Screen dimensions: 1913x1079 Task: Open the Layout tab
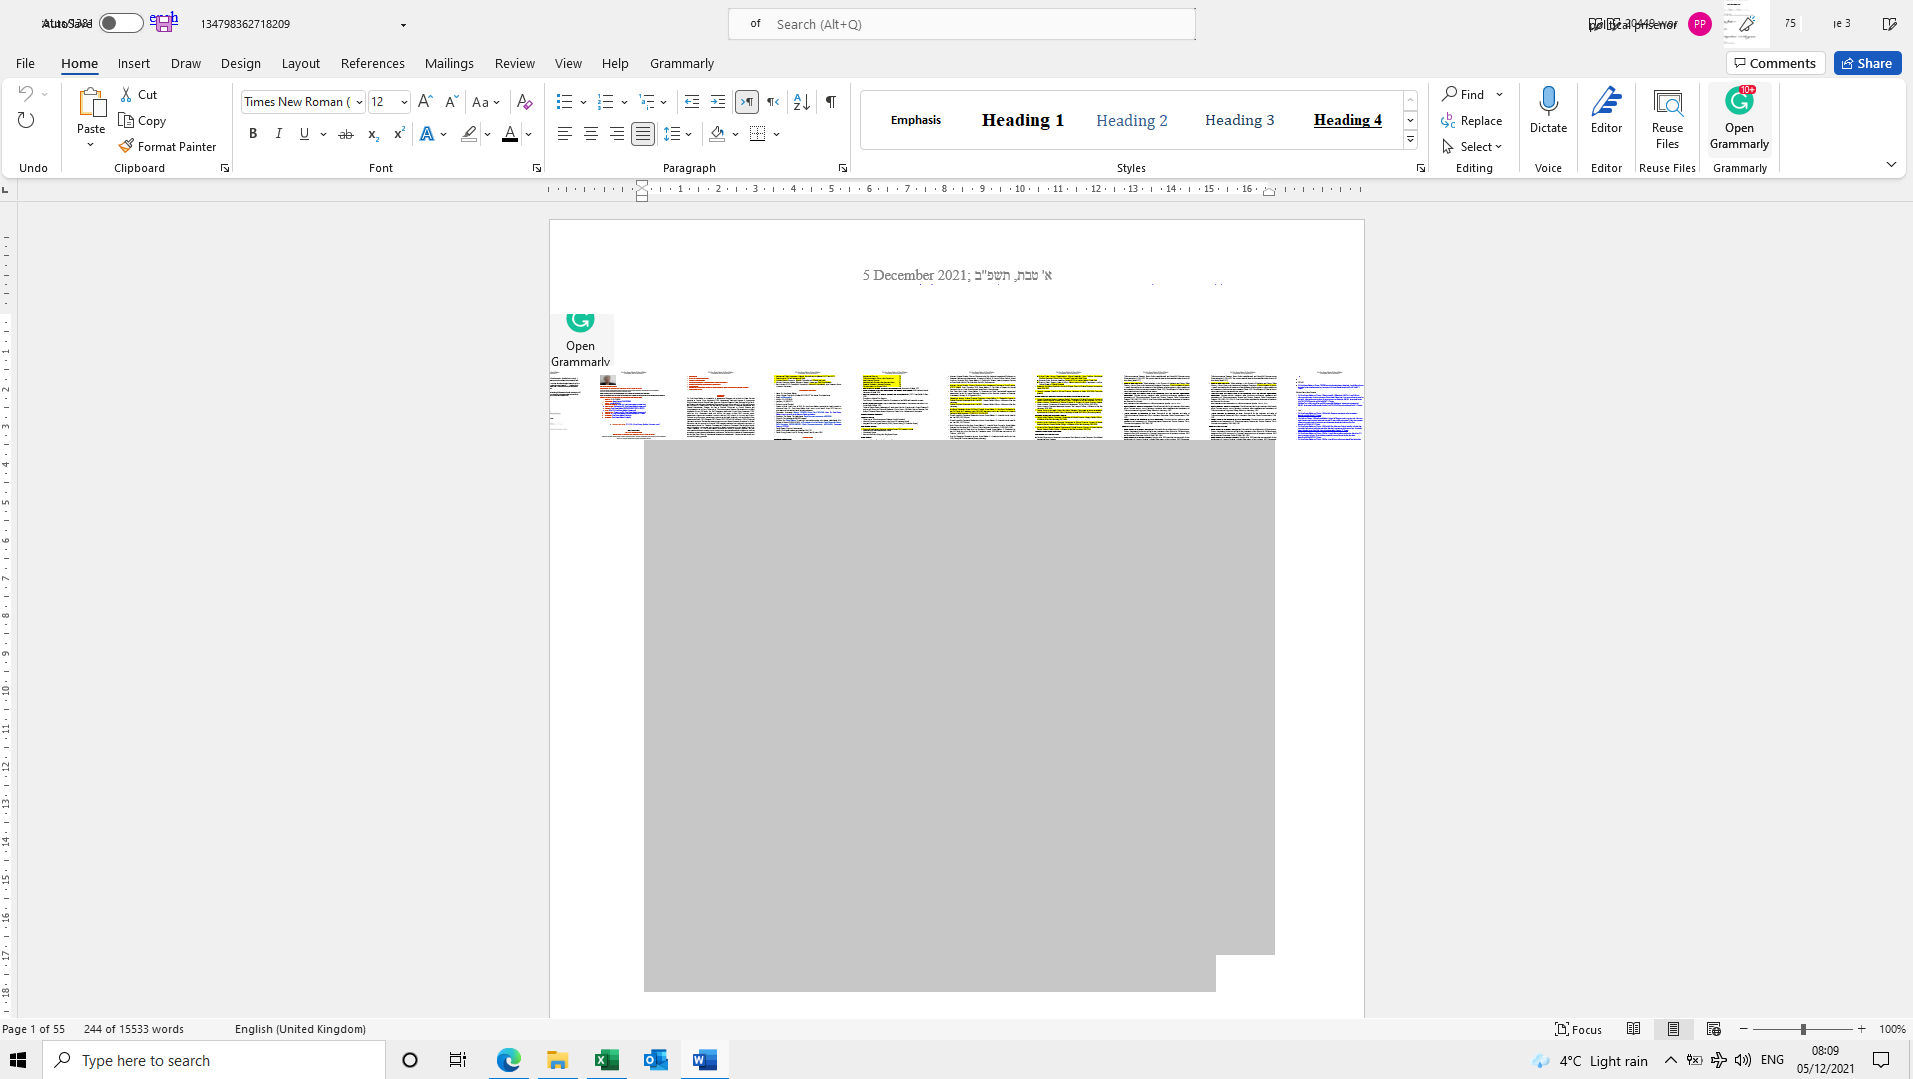click(x=300, y=63)
